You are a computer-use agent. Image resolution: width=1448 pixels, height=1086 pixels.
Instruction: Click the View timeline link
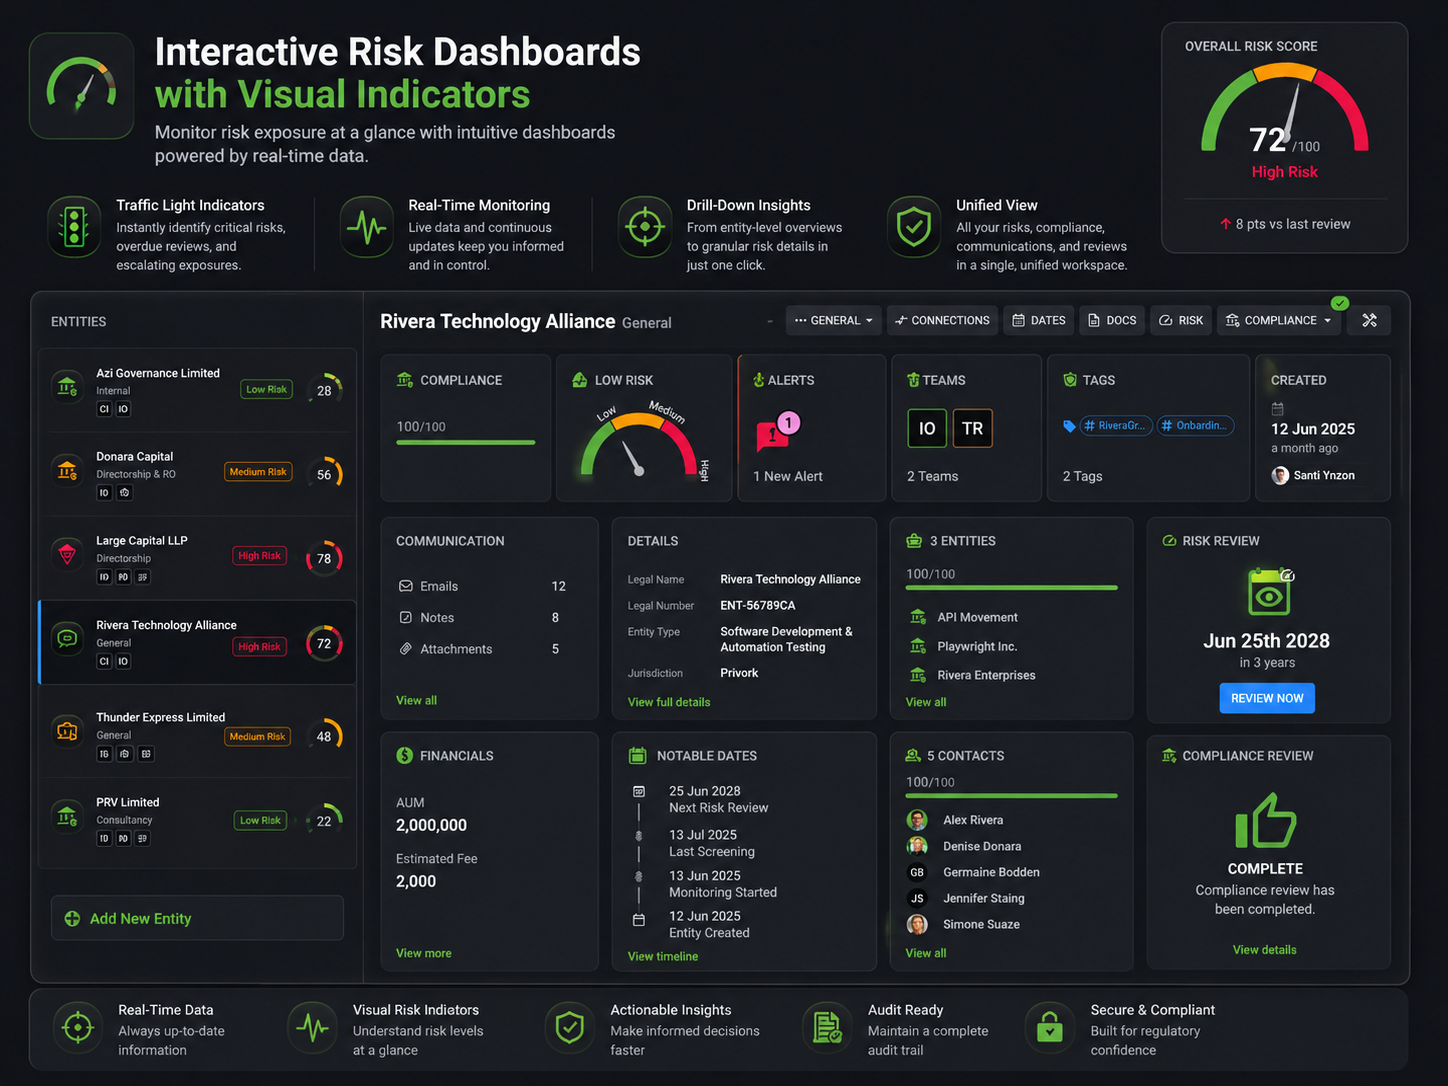point(662,956)
